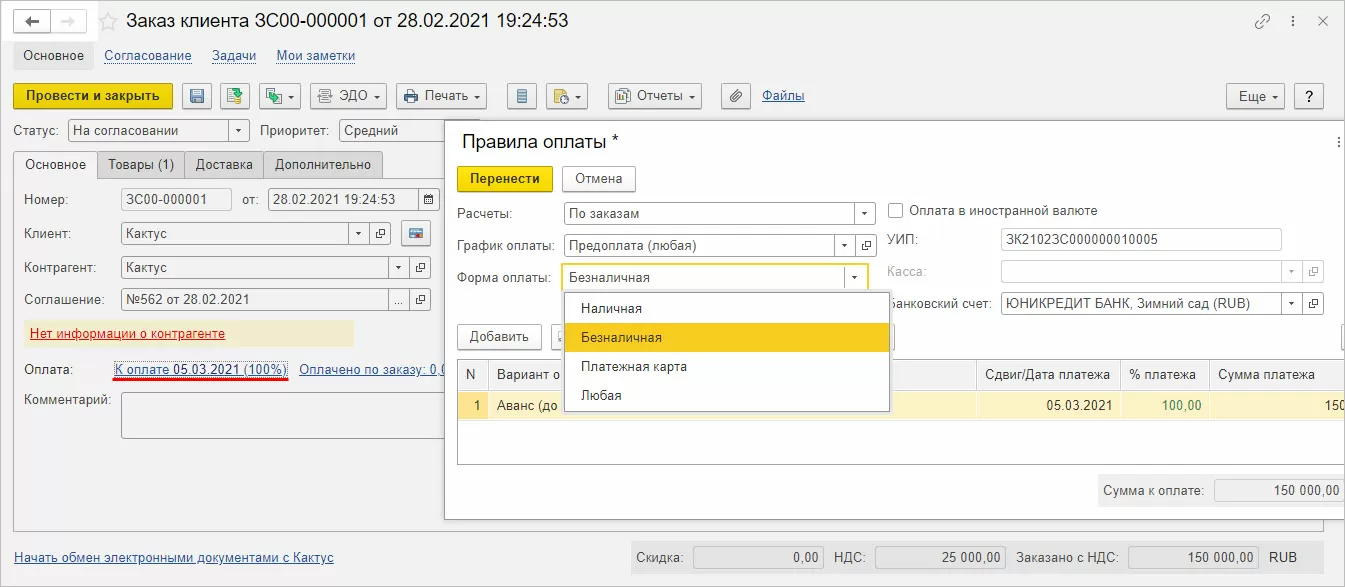Open the Правила оплаты dialog three-dot menu

point(1338,143)
